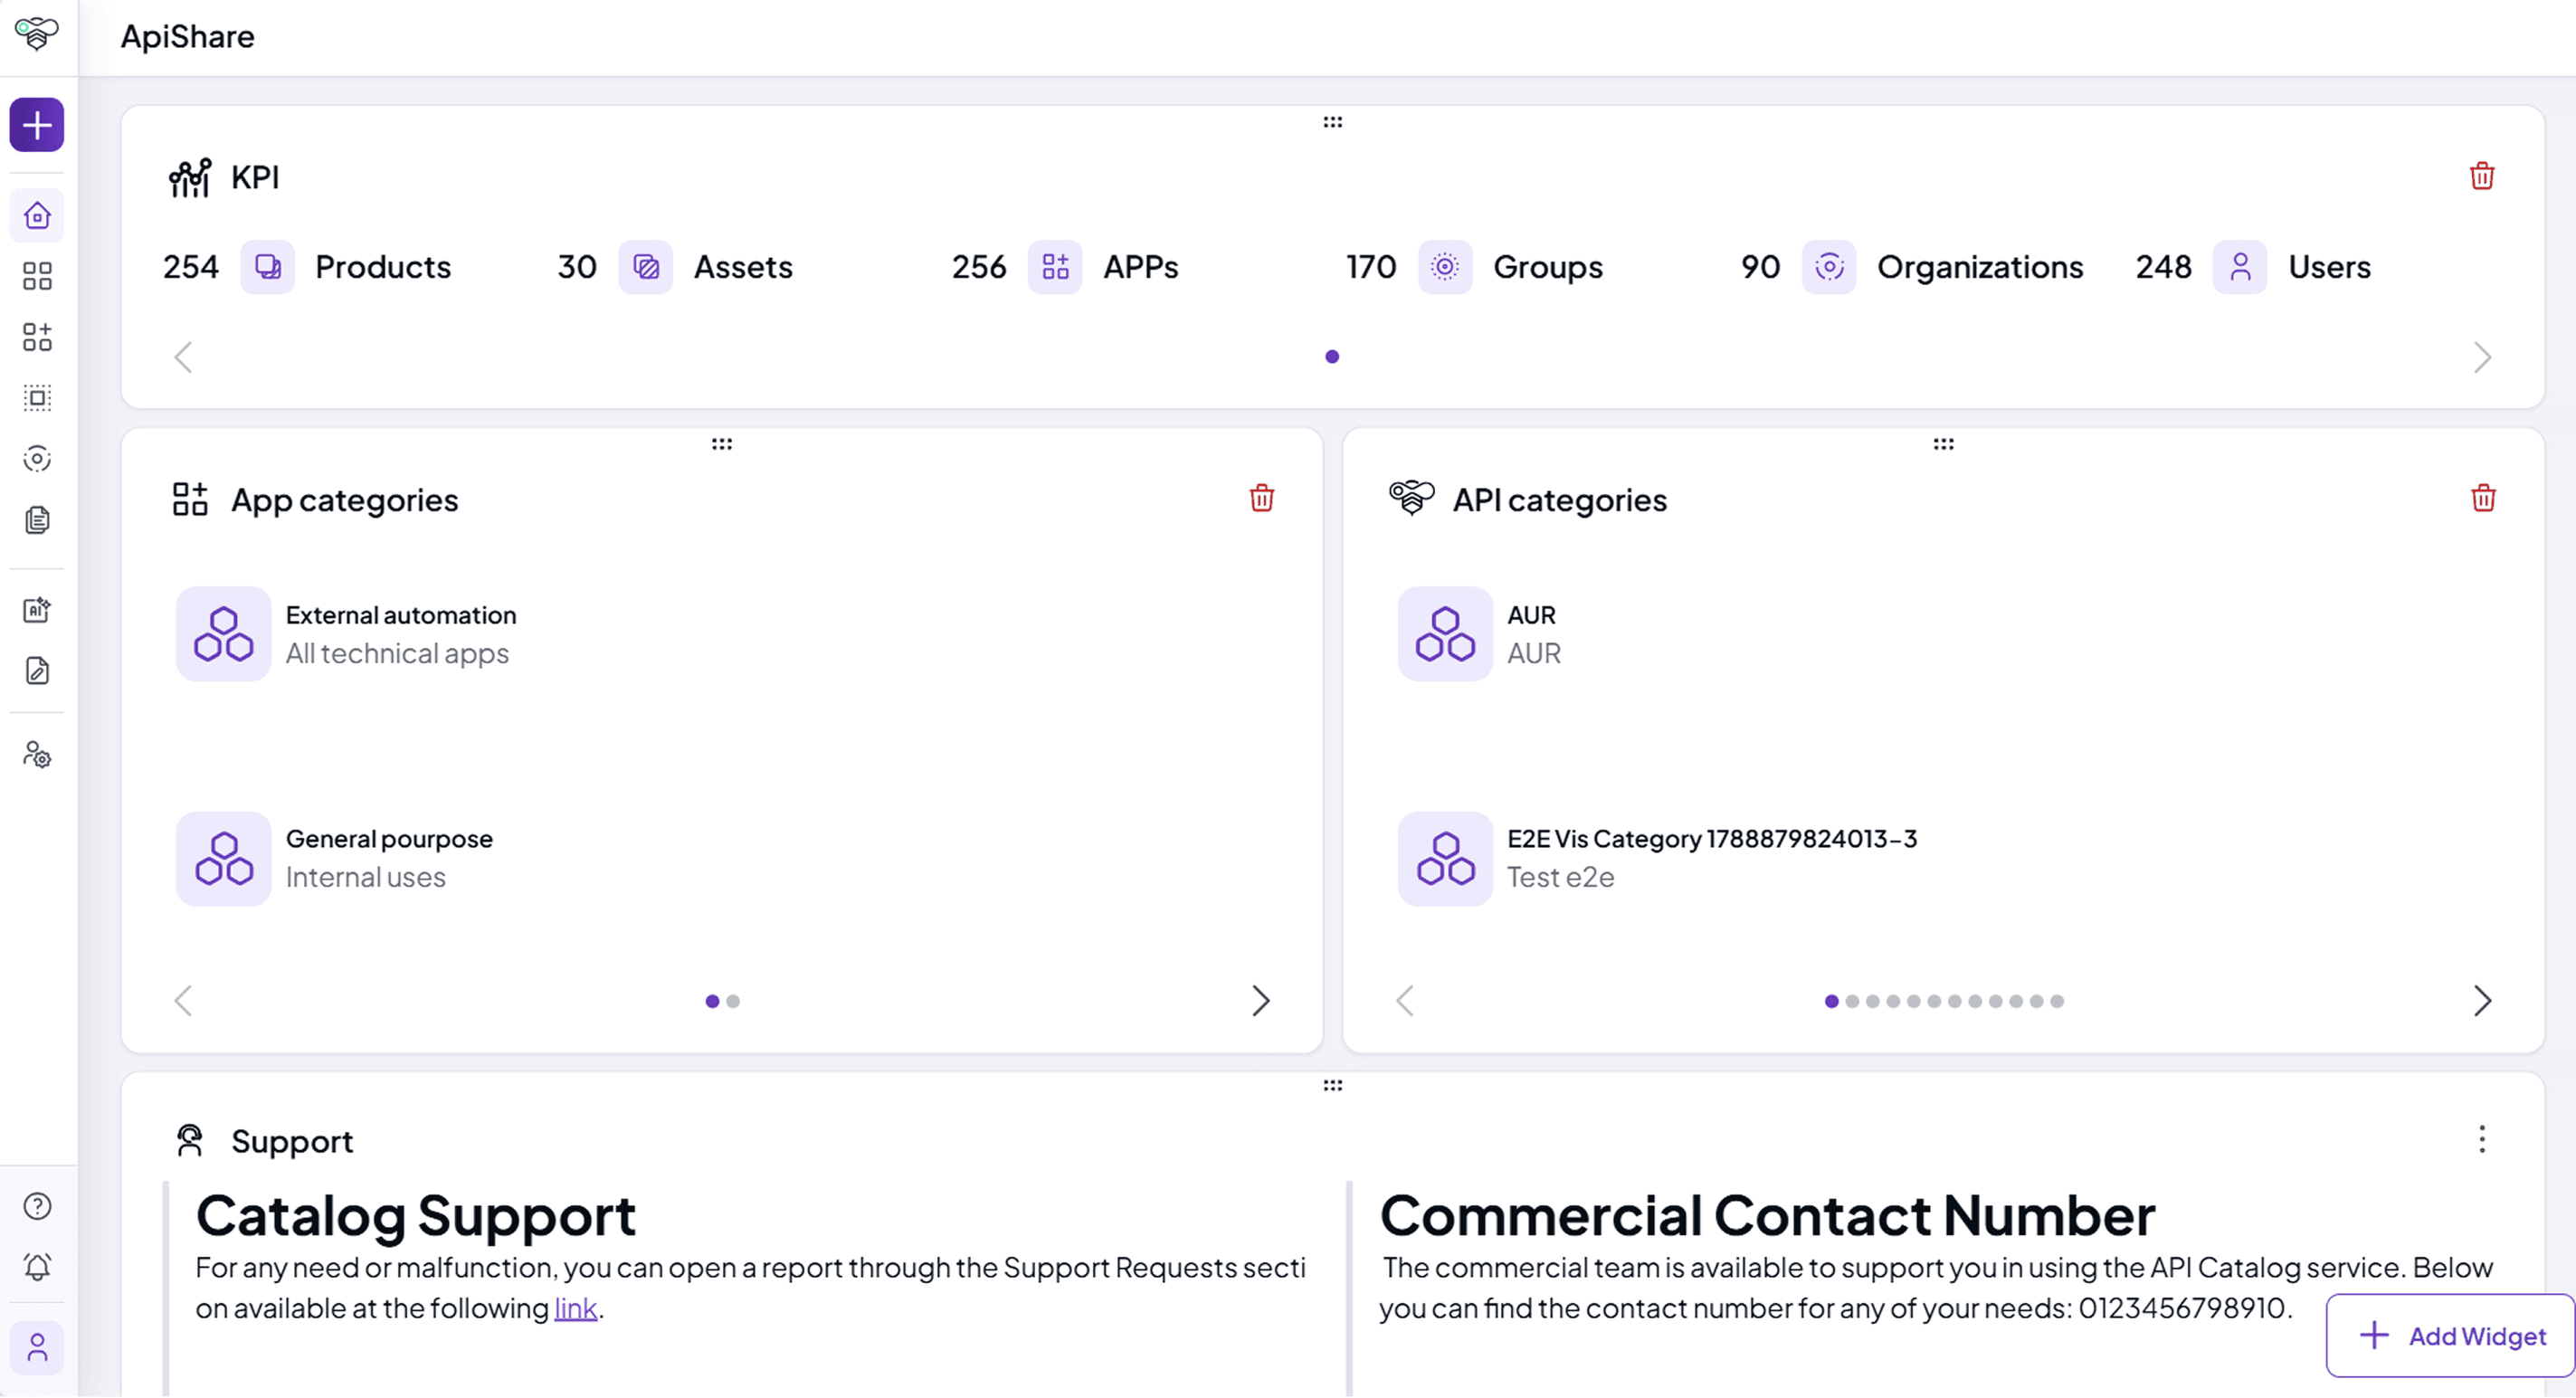Click the ApiShare logo in top-left corner
The image size is (2576, 1398).
point(37,33)
